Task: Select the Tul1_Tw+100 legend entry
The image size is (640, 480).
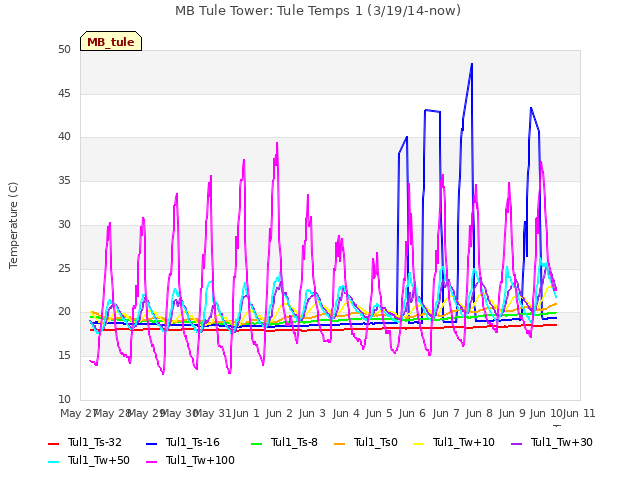Action: 190,460
